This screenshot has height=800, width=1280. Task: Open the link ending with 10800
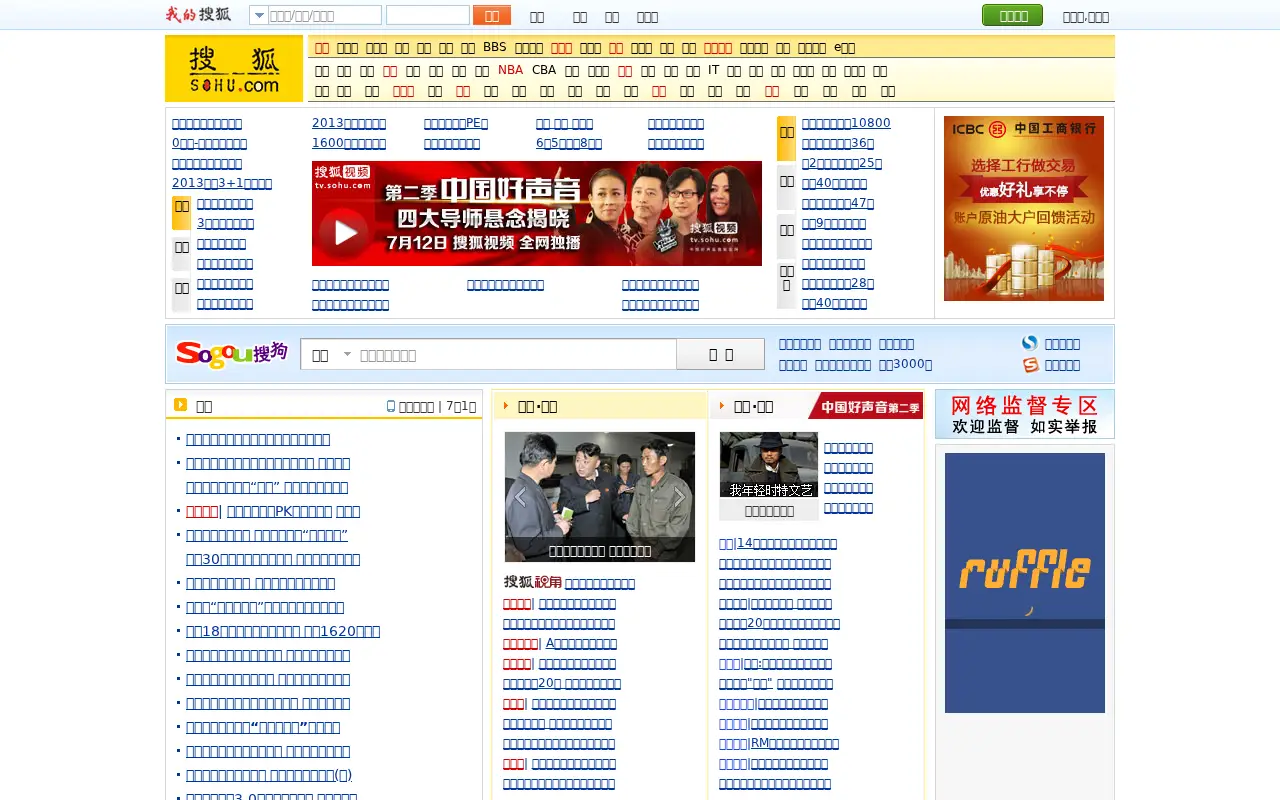[x=846, y=123]
